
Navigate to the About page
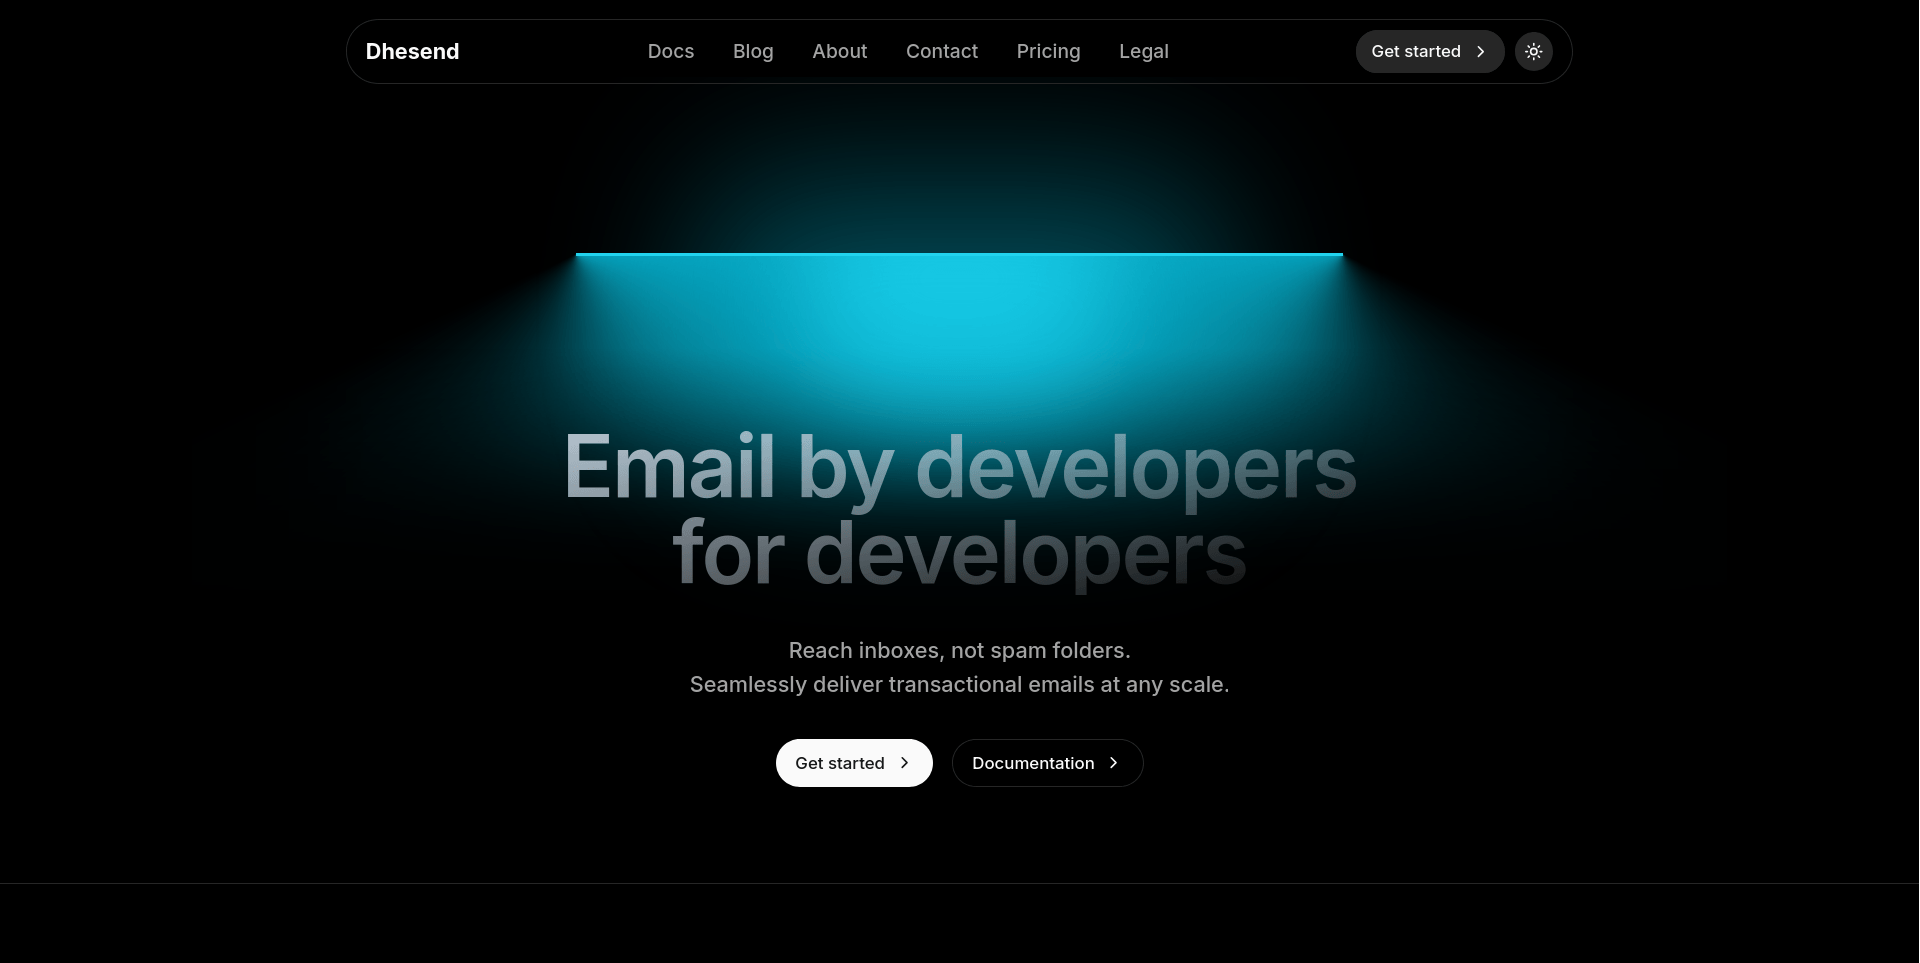click(839, 51)
